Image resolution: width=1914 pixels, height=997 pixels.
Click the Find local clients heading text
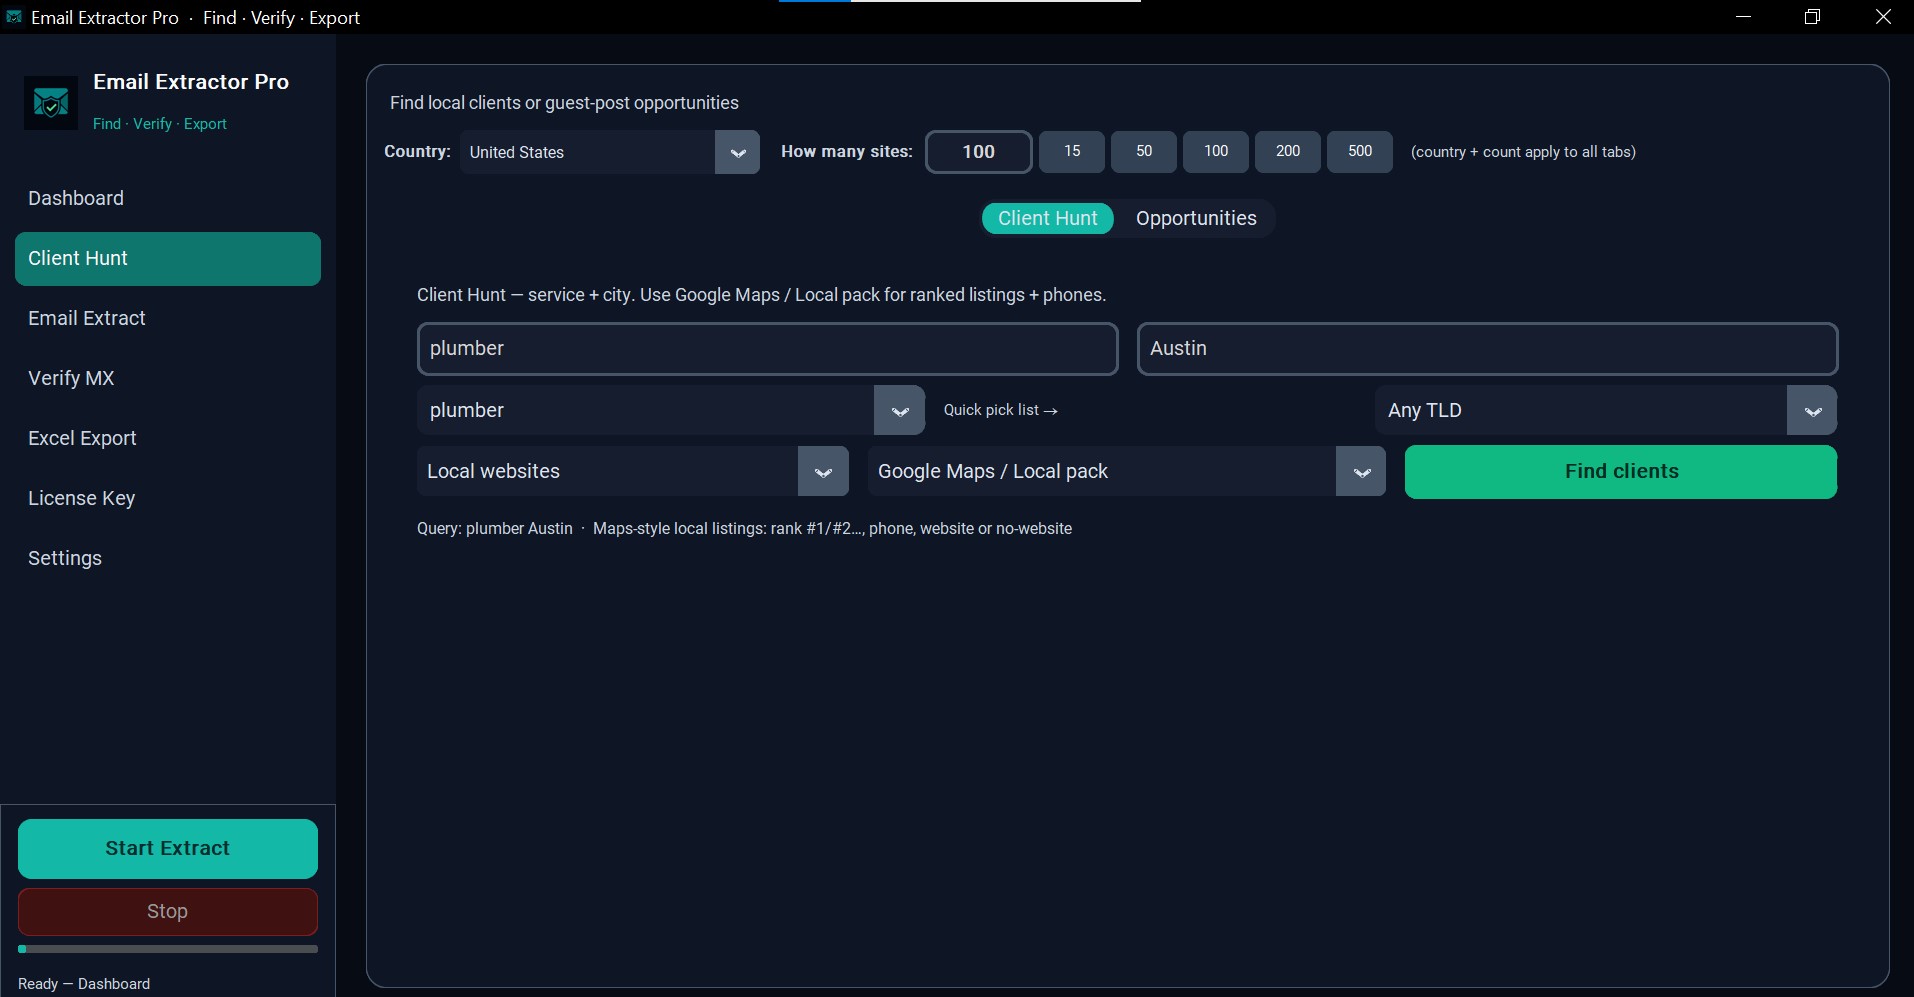pos(564,103)
